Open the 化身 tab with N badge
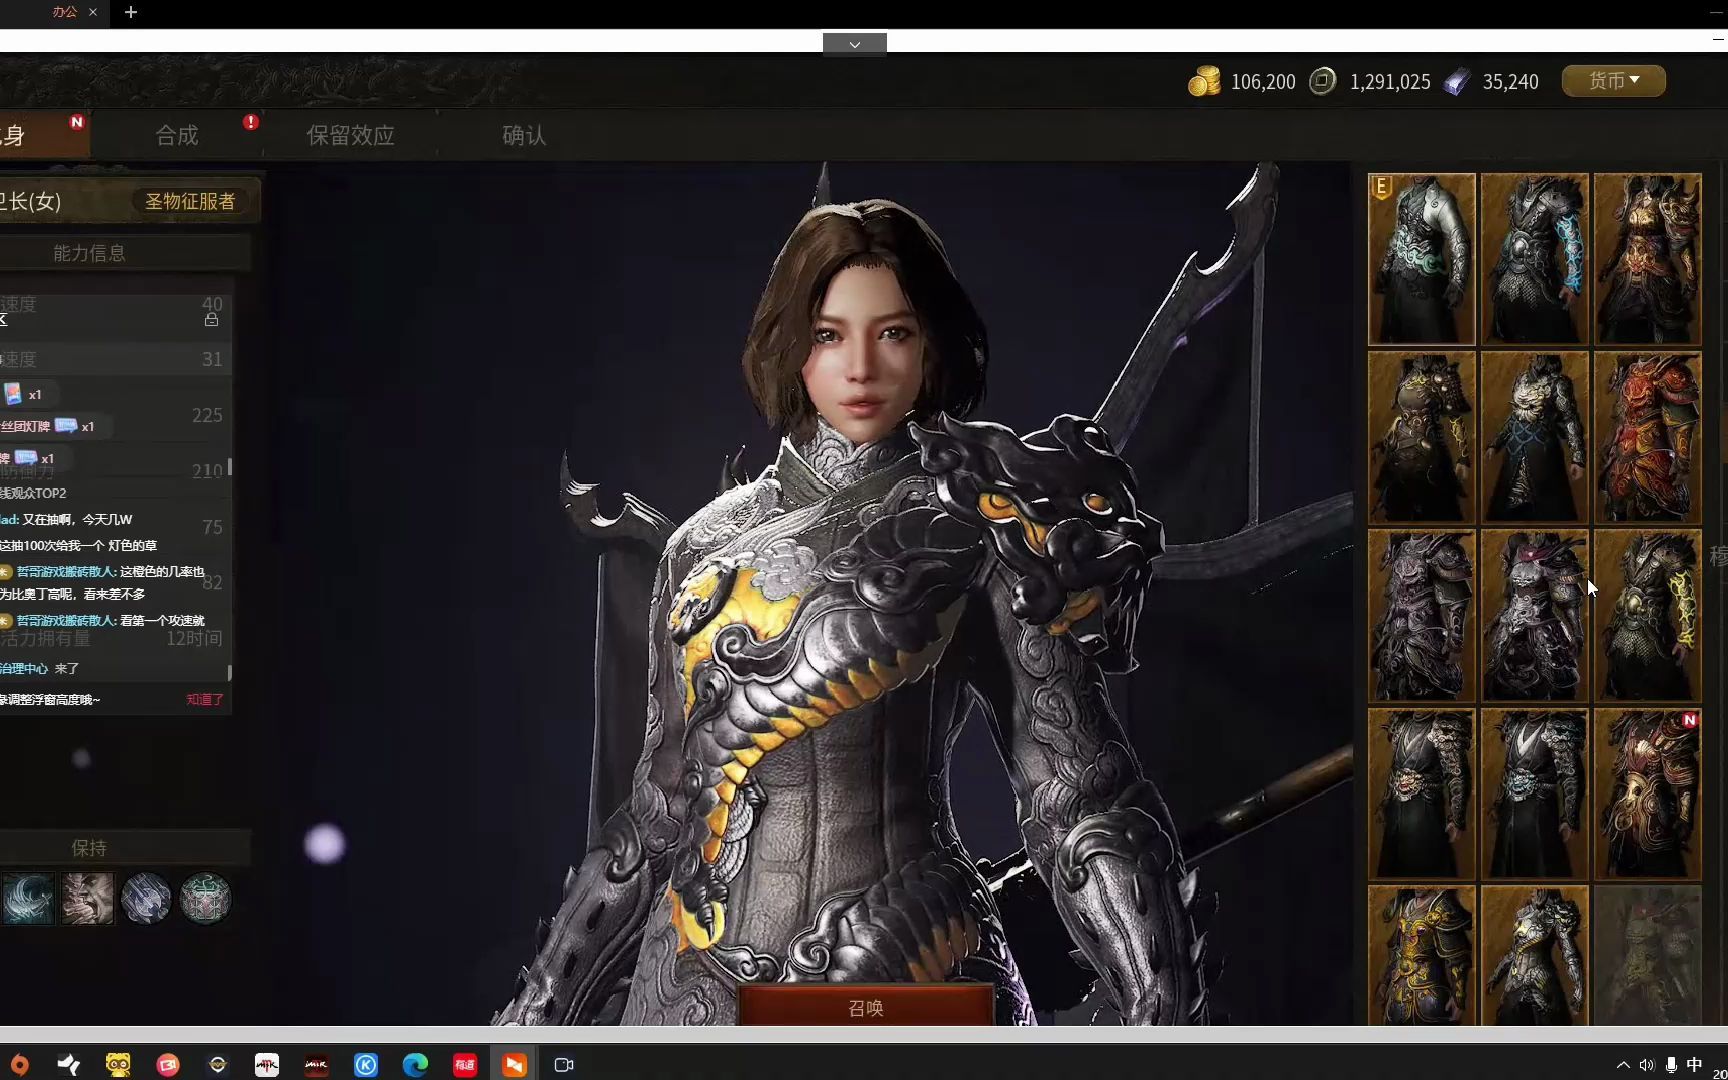Image resolution: width=1728 pixels, height=1080 pixels. [x=43, y=134]
